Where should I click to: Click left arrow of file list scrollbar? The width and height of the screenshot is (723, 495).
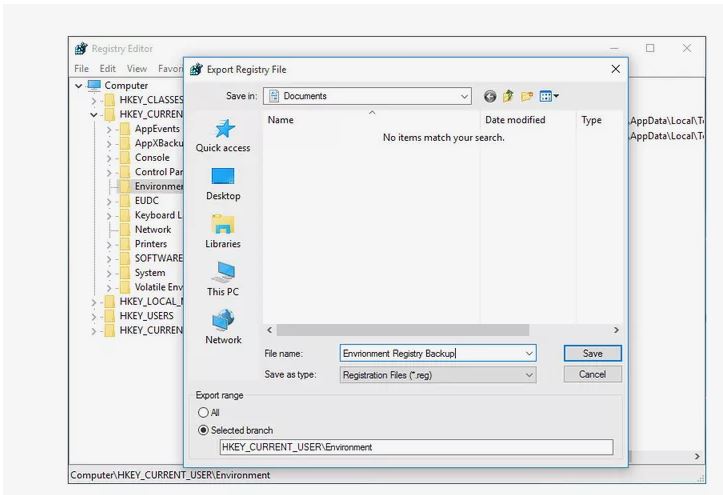pos(269,330)
